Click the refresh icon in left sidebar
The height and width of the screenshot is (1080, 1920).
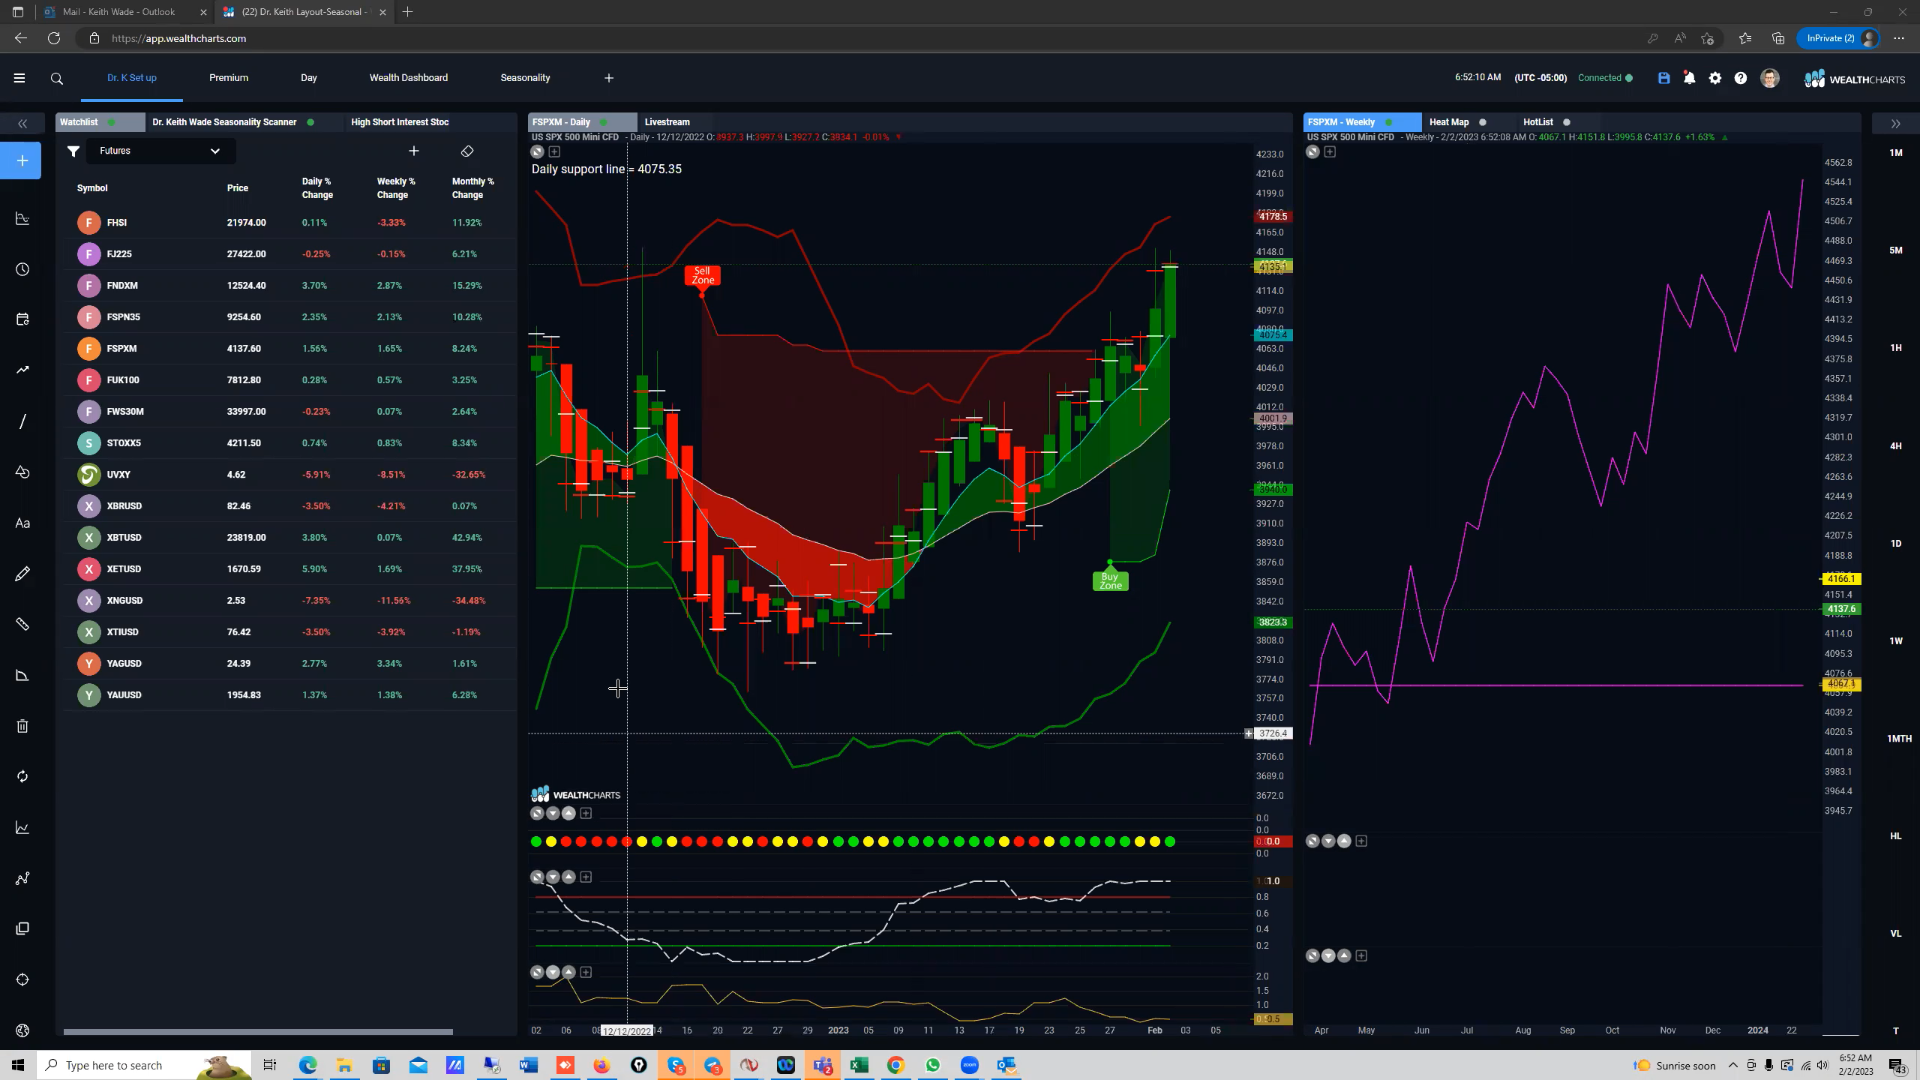point(22,777)
